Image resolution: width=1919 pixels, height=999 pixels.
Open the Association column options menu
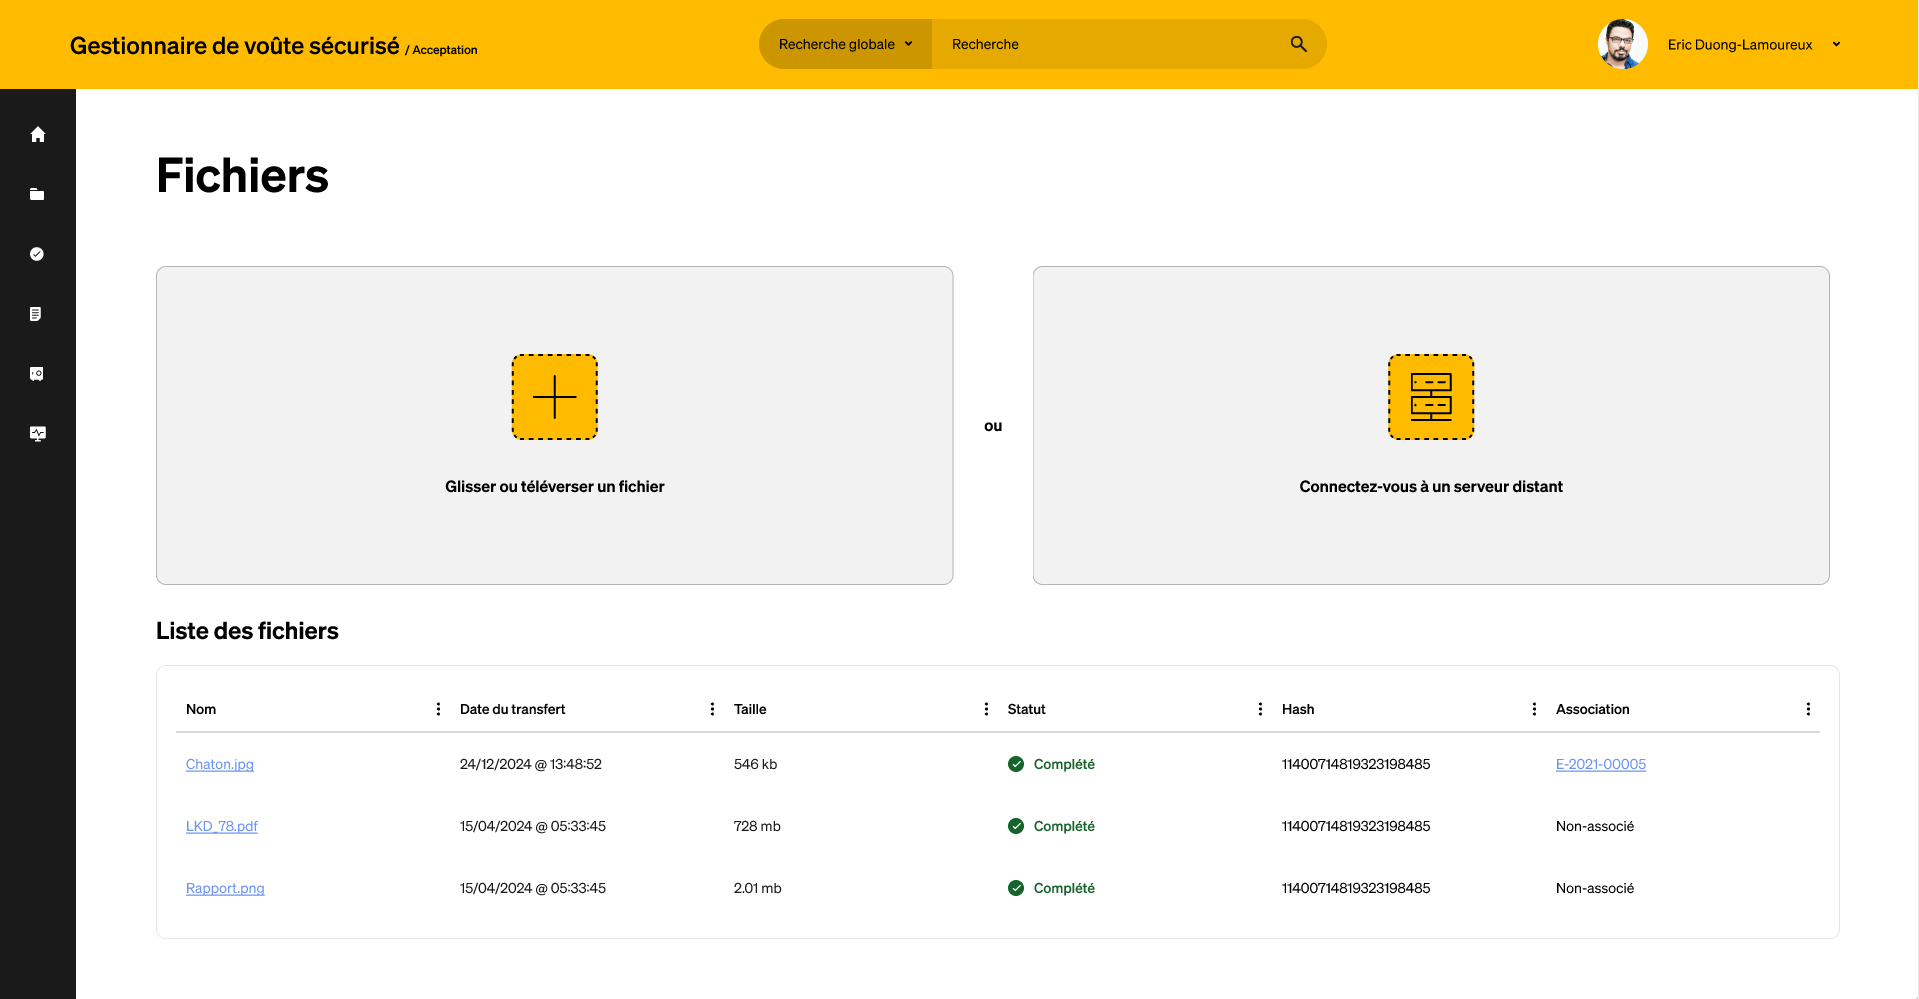[1808, 709]
